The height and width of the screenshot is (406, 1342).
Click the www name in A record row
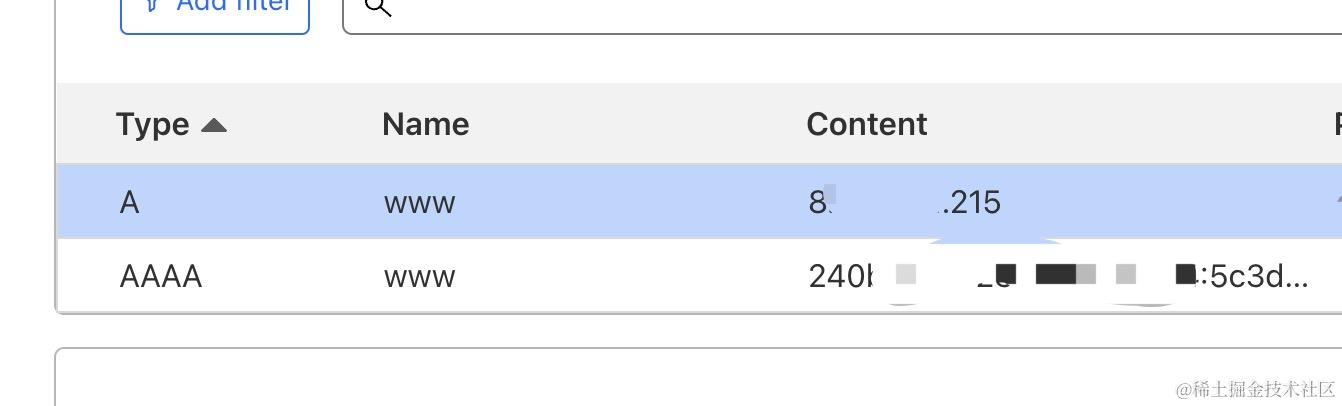(x=419, y=203)
